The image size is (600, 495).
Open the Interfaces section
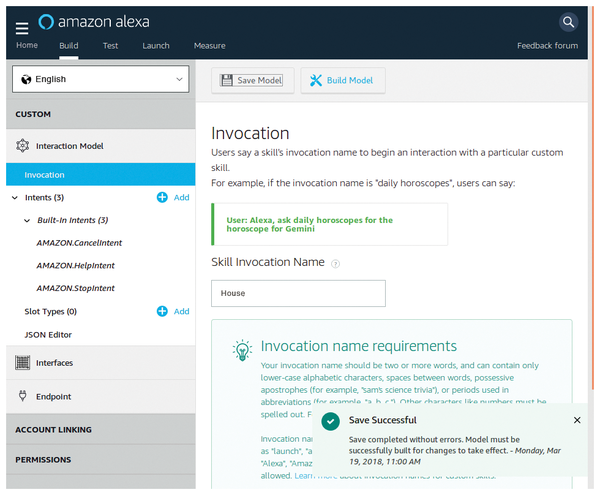pos(101,362)
